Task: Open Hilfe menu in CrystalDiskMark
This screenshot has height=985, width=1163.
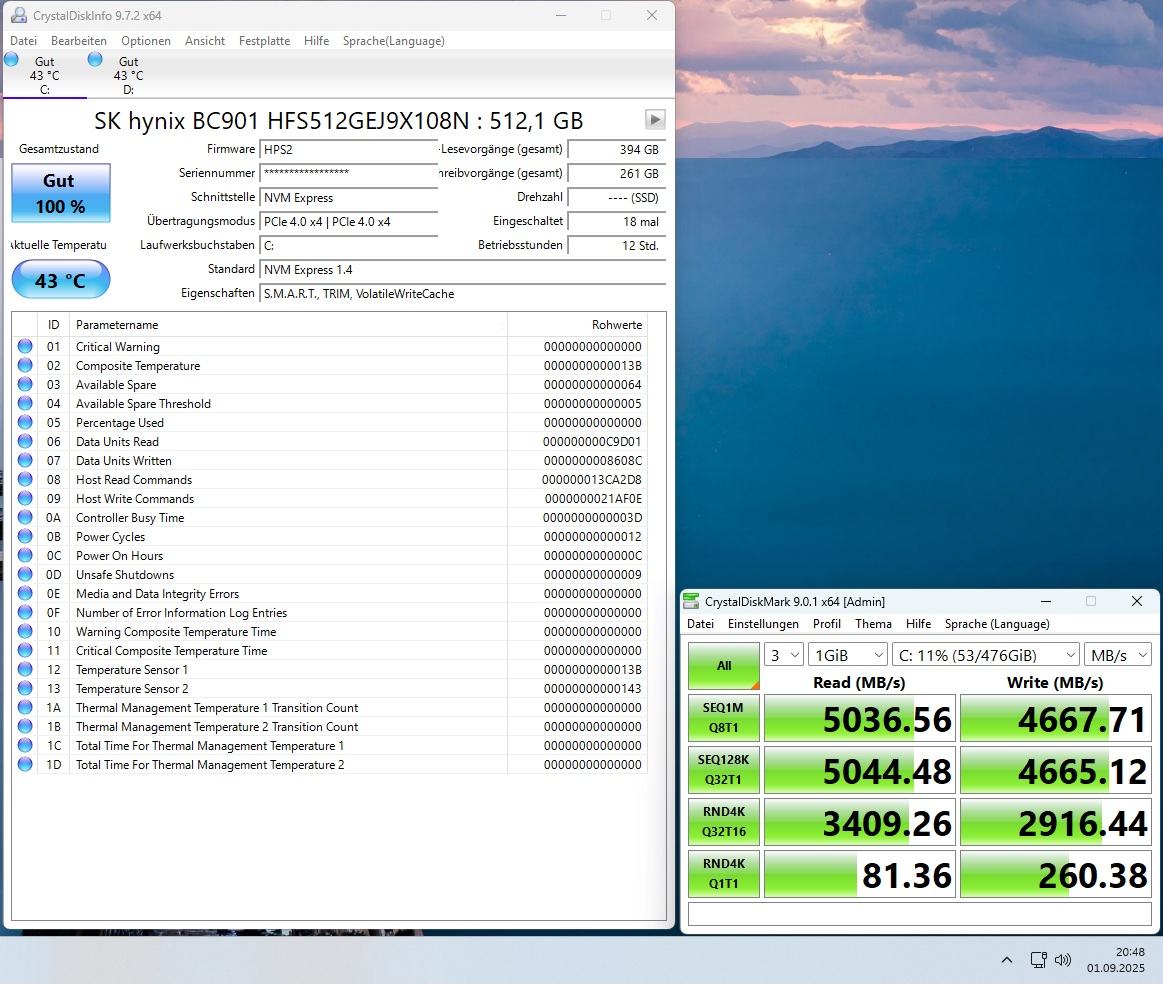Action: (918, 624)
